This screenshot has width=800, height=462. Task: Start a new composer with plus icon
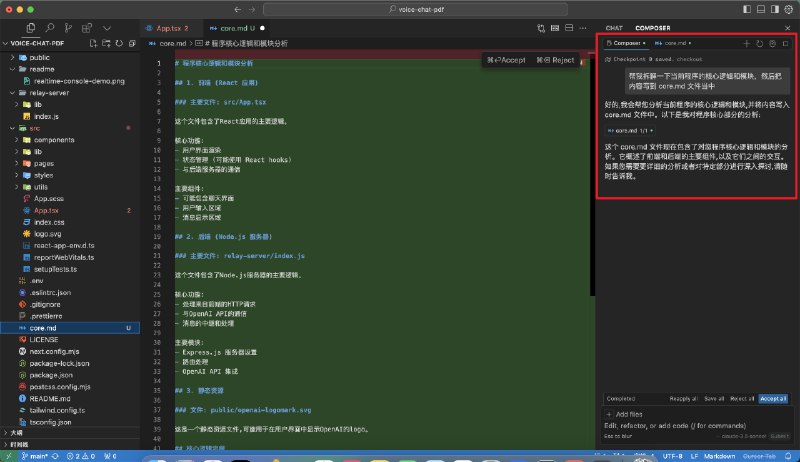(746, 44)
